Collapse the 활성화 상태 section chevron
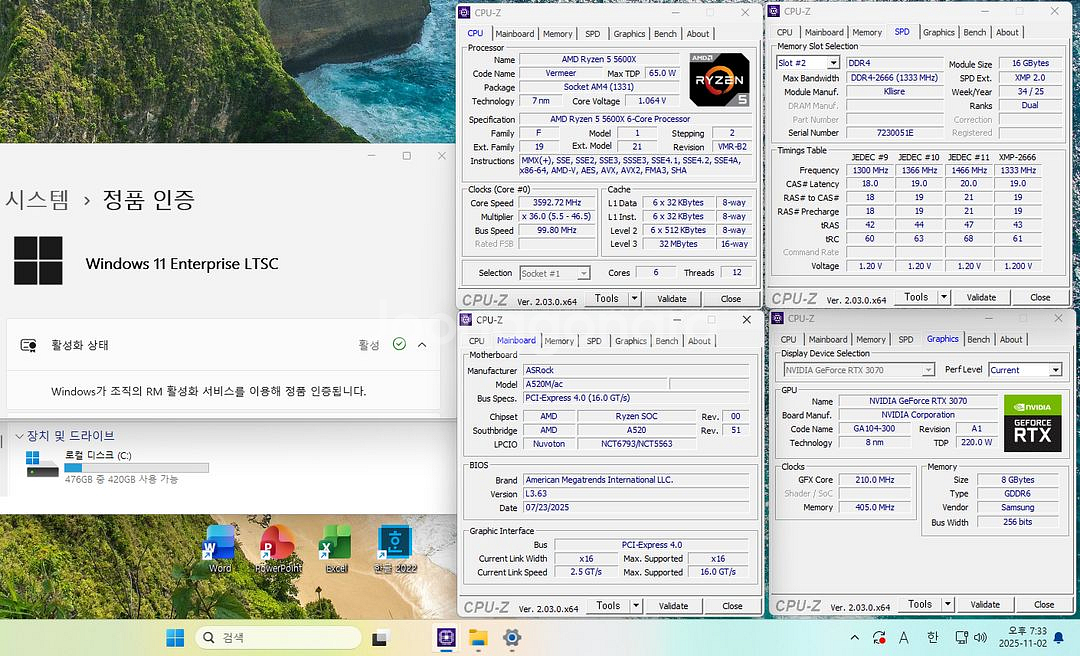 click(x=421, y=342)
